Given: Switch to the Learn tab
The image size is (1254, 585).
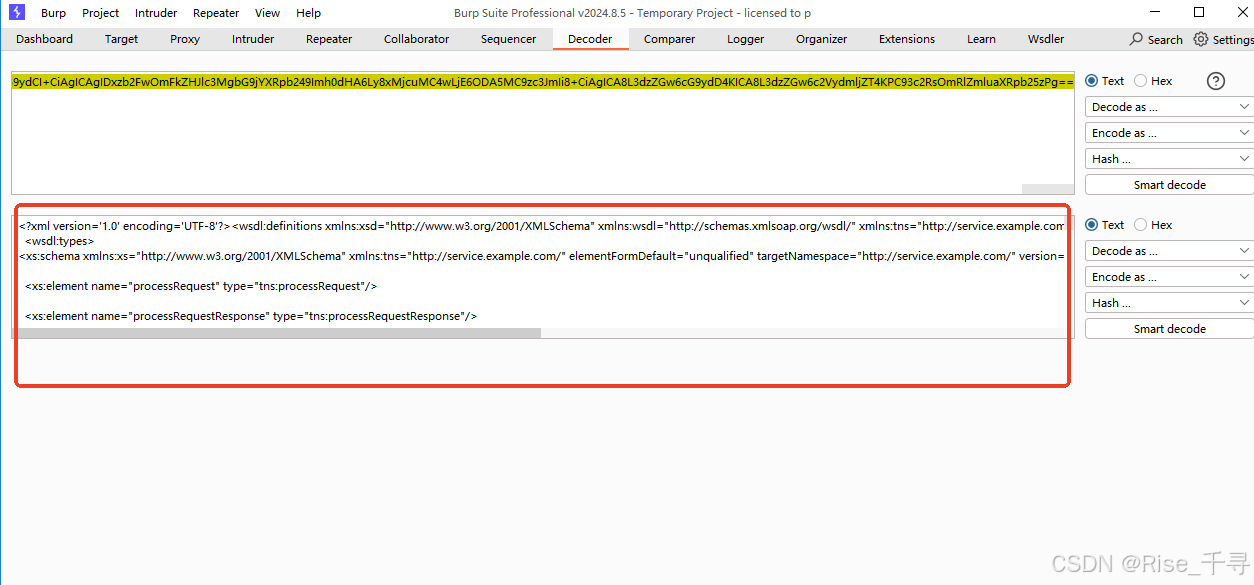Looking at the screenshot, I should 981,39.
